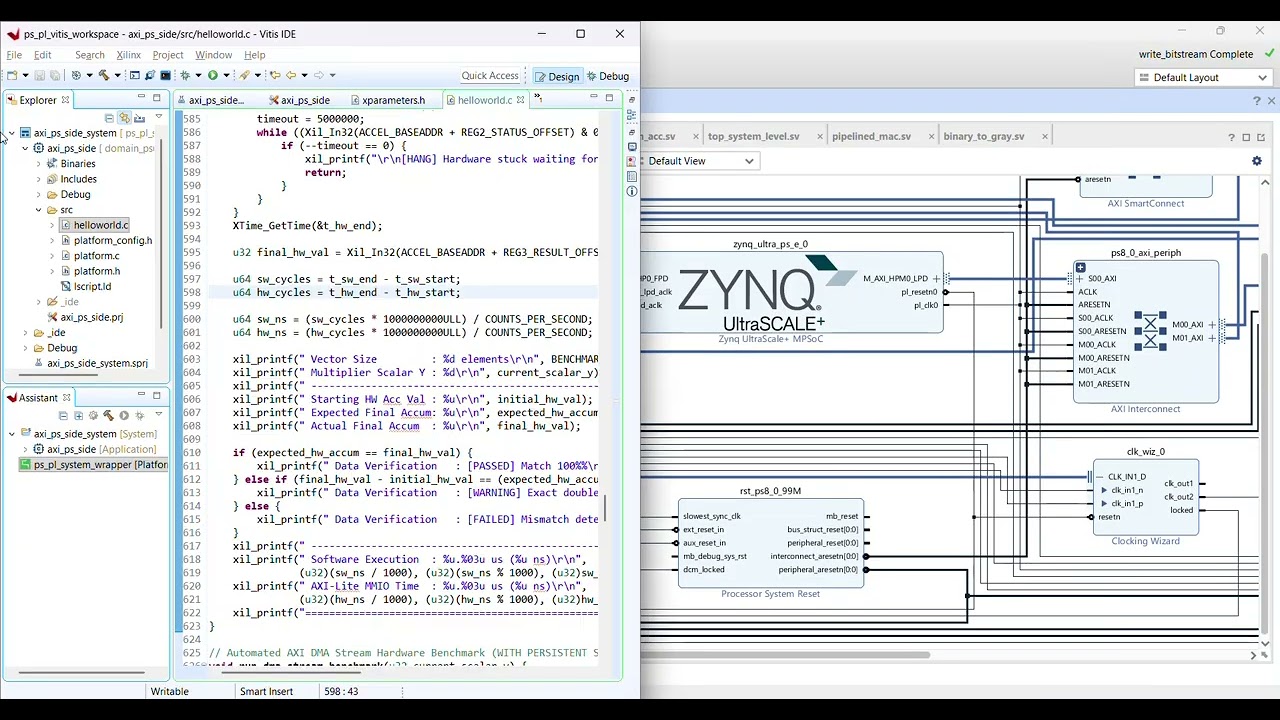
Task: Click the Vivado diagram horizontal scrollbar
Action: [x=785, y=655]
